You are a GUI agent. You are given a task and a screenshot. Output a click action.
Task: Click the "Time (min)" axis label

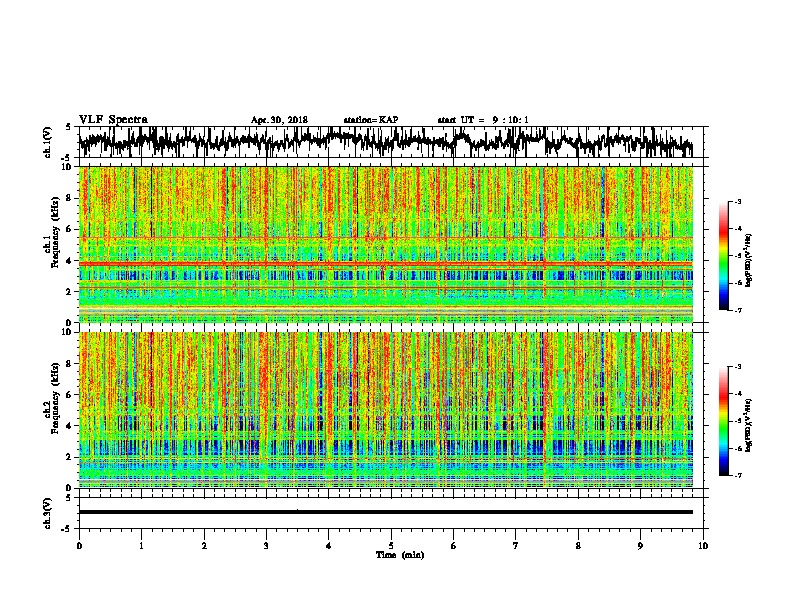tap(400, 555)
